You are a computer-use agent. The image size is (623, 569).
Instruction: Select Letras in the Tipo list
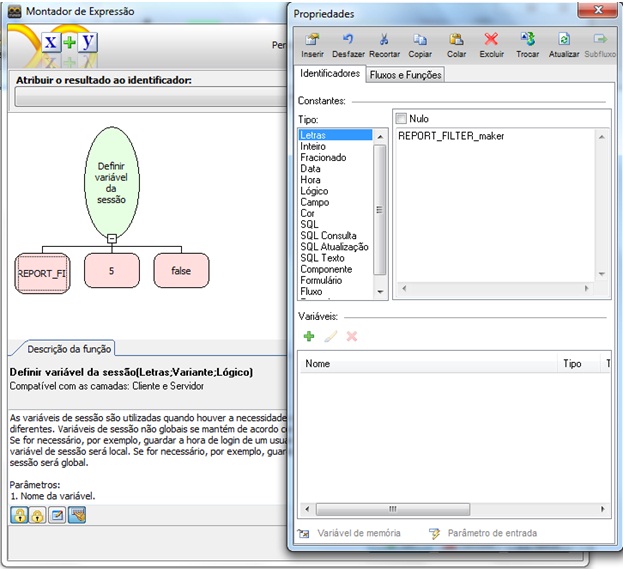[x=335, y=135]
